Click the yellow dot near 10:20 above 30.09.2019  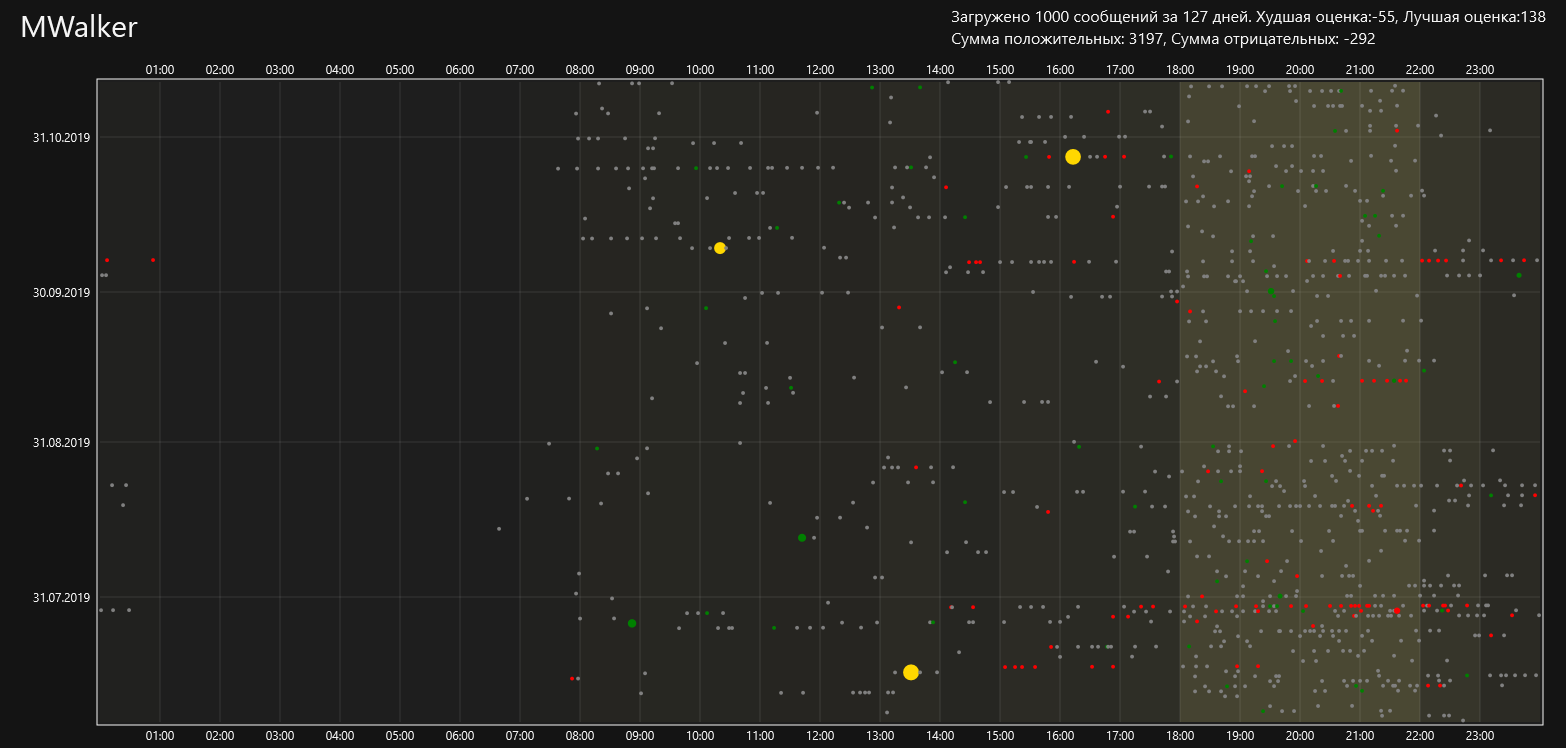tap(720, 248)
